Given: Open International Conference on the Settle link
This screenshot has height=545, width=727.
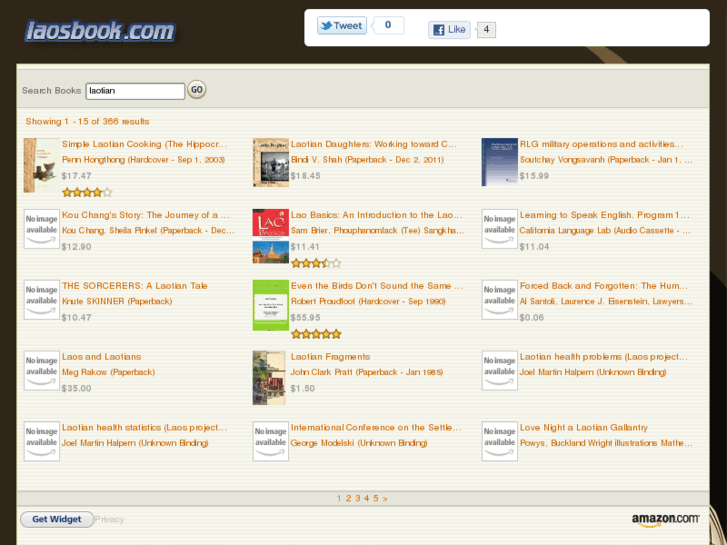Looking at the screenshot, I should (376, 428).
